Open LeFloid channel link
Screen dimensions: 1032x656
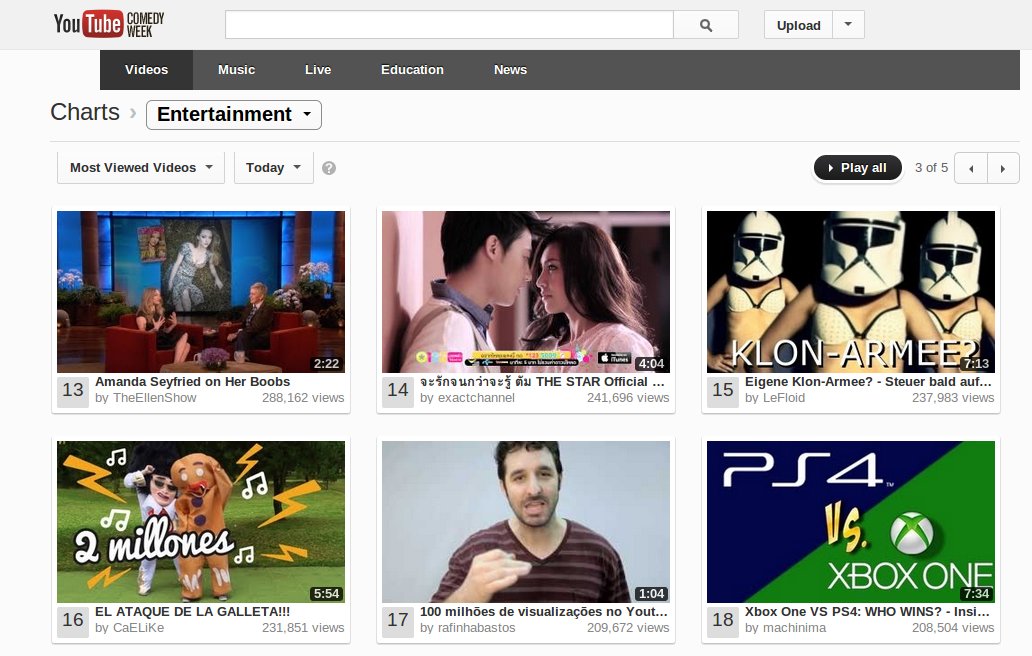pos(784,398)
